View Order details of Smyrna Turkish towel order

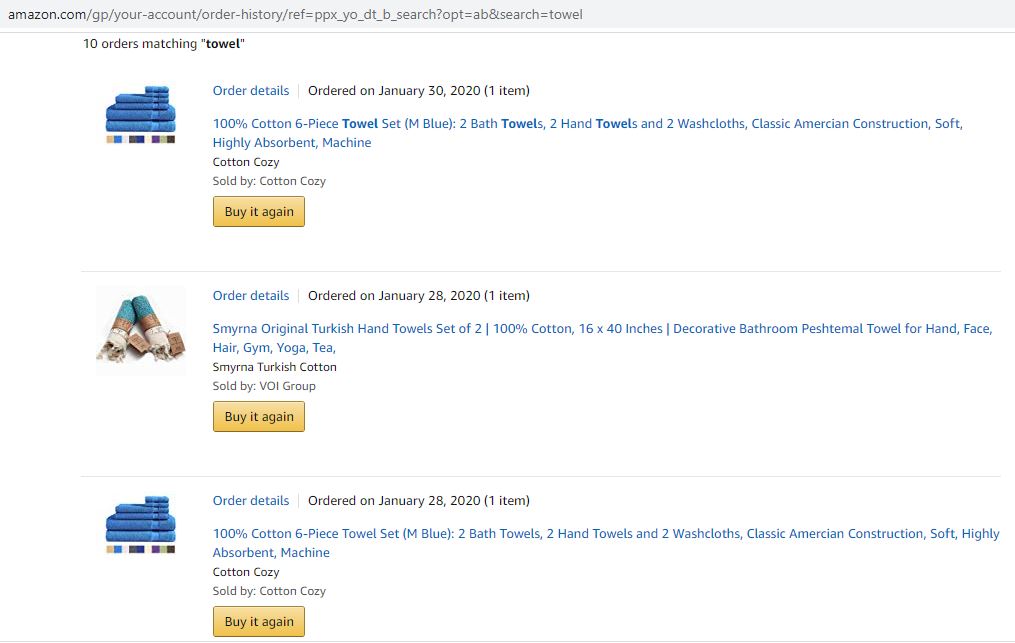point(251,295)
